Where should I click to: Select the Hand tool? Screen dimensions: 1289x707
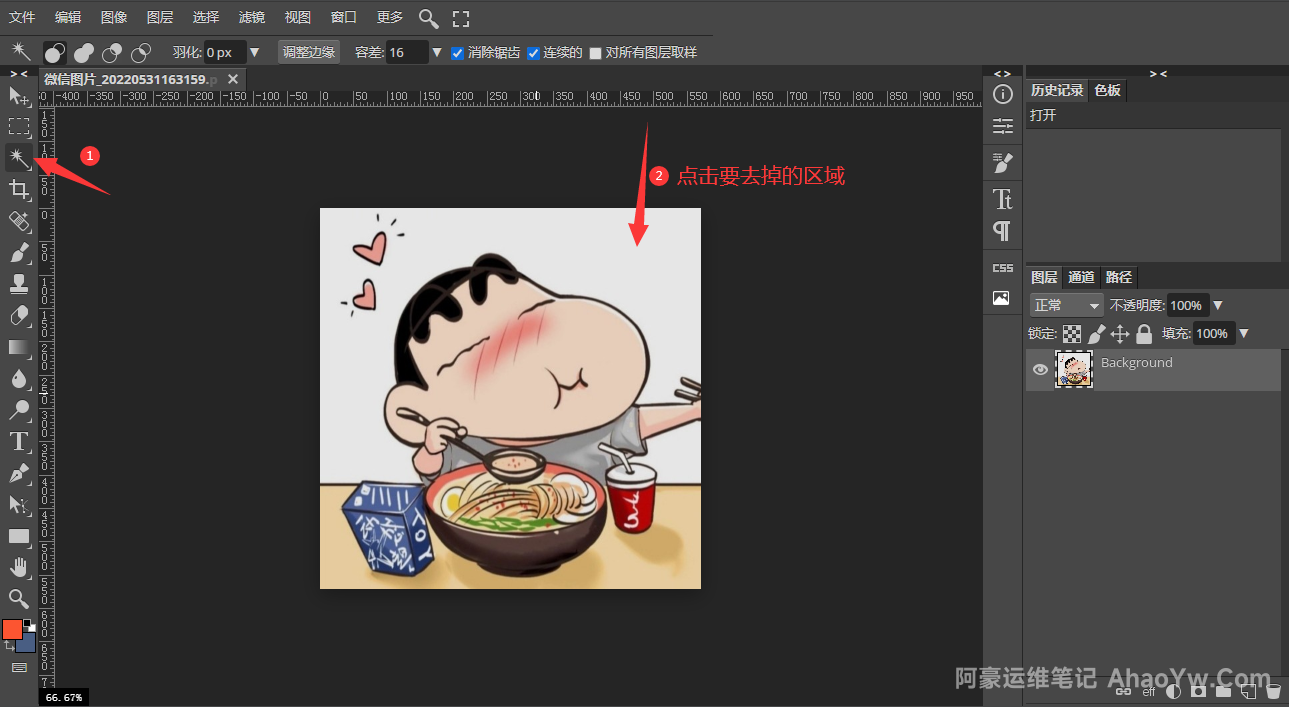[x=19, y=567]
